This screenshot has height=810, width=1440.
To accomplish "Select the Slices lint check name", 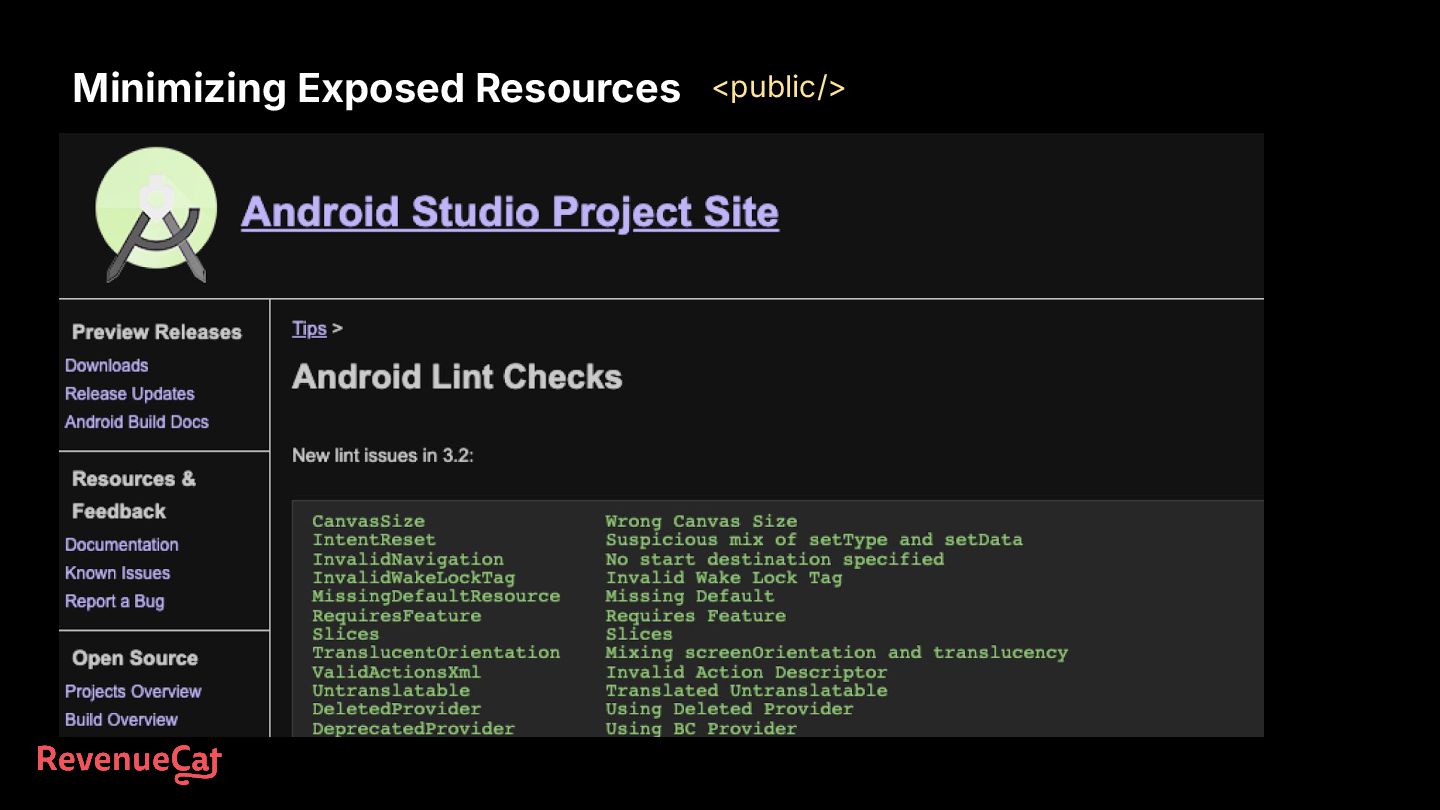I will click(x=346, y=634).
